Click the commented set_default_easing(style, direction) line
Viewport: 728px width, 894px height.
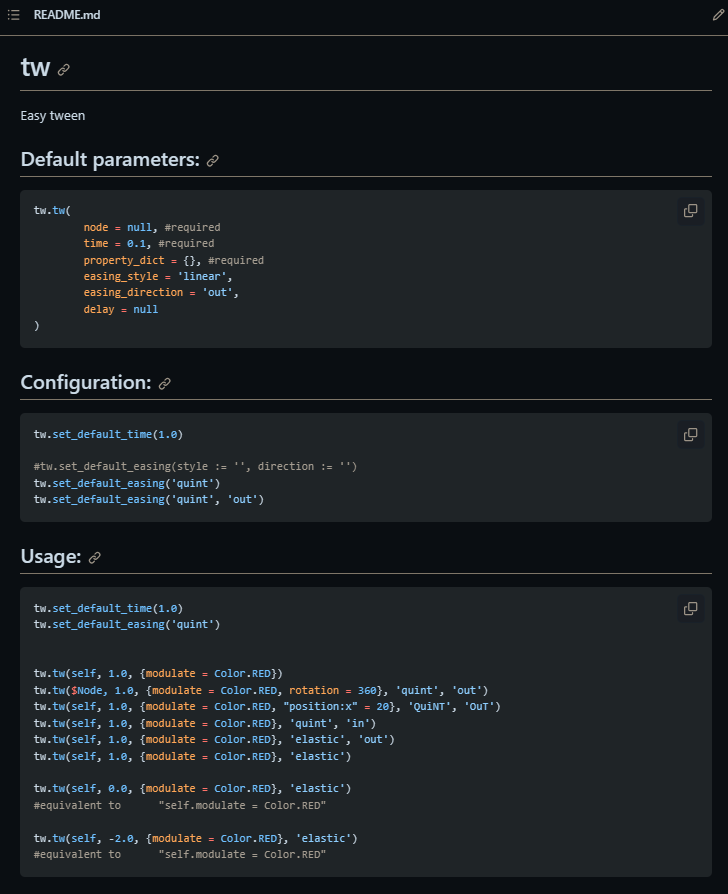click(195, 466)
